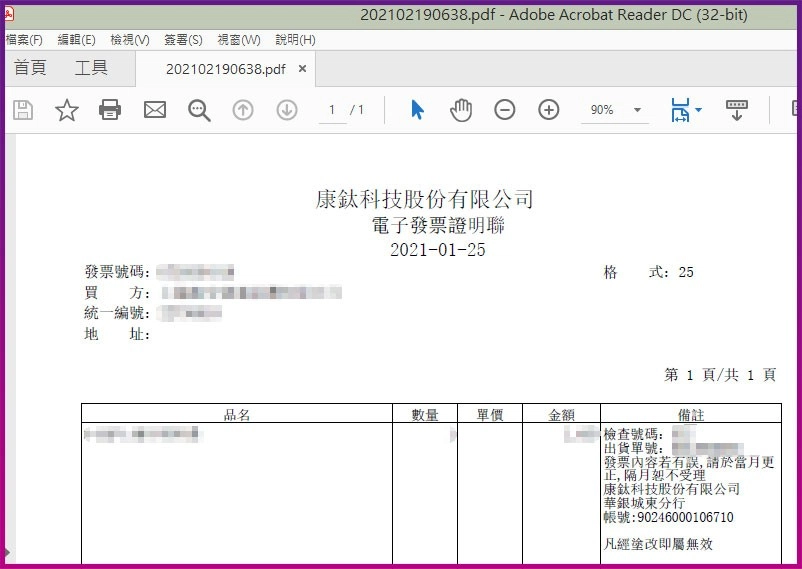Zoom in with the plus button
Screen dimensions: 802x569
(549, 110)
